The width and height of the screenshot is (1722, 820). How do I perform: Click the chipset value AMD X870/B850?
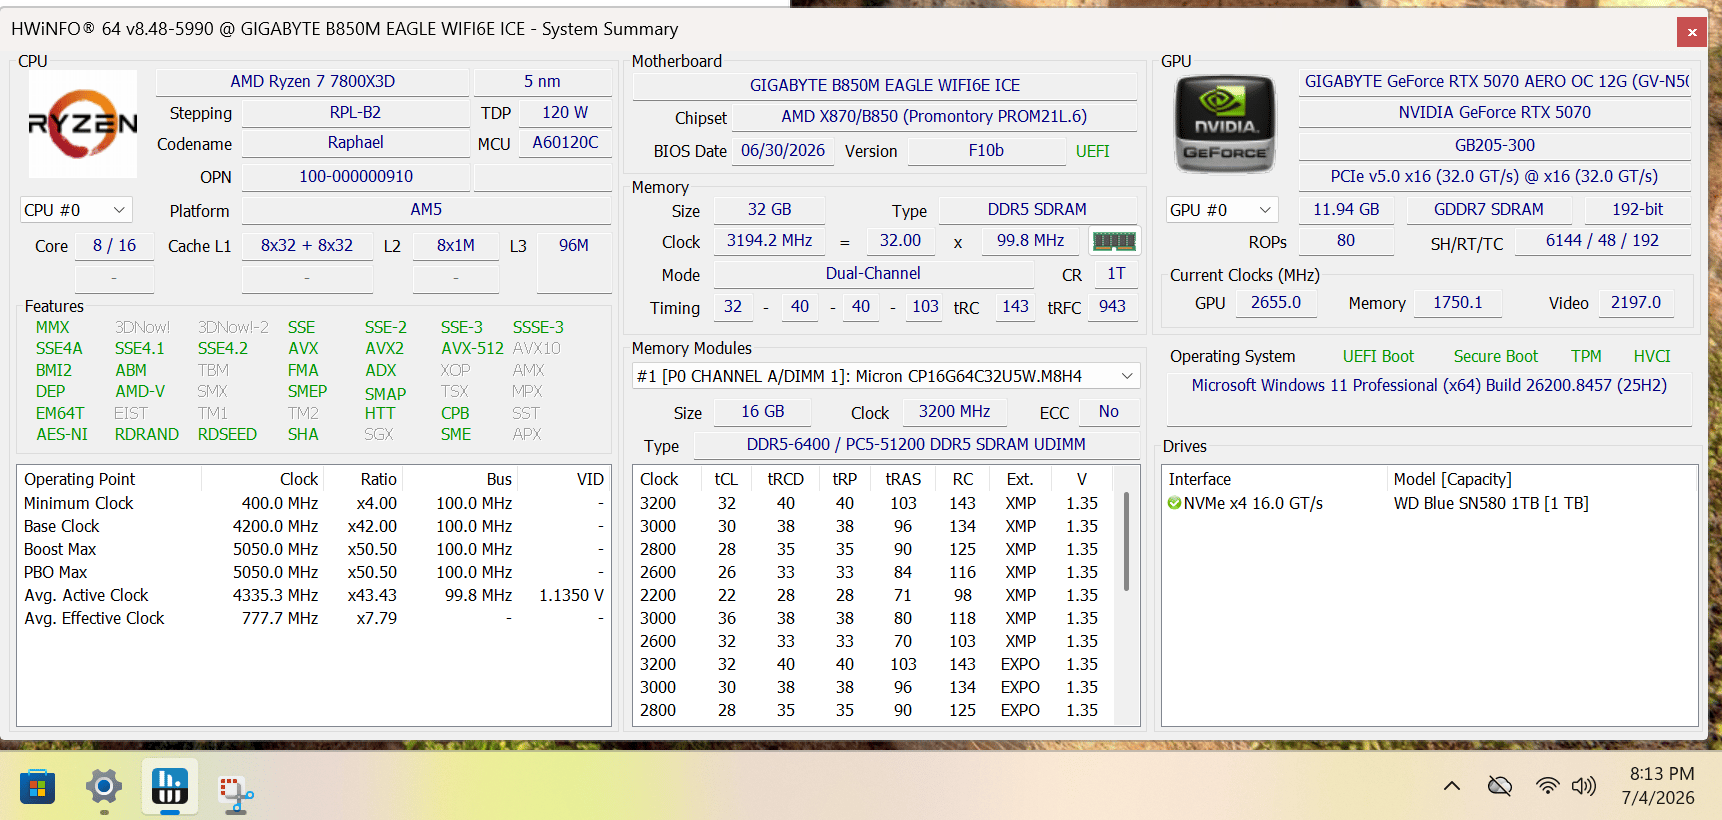click(x=934, y=116)
